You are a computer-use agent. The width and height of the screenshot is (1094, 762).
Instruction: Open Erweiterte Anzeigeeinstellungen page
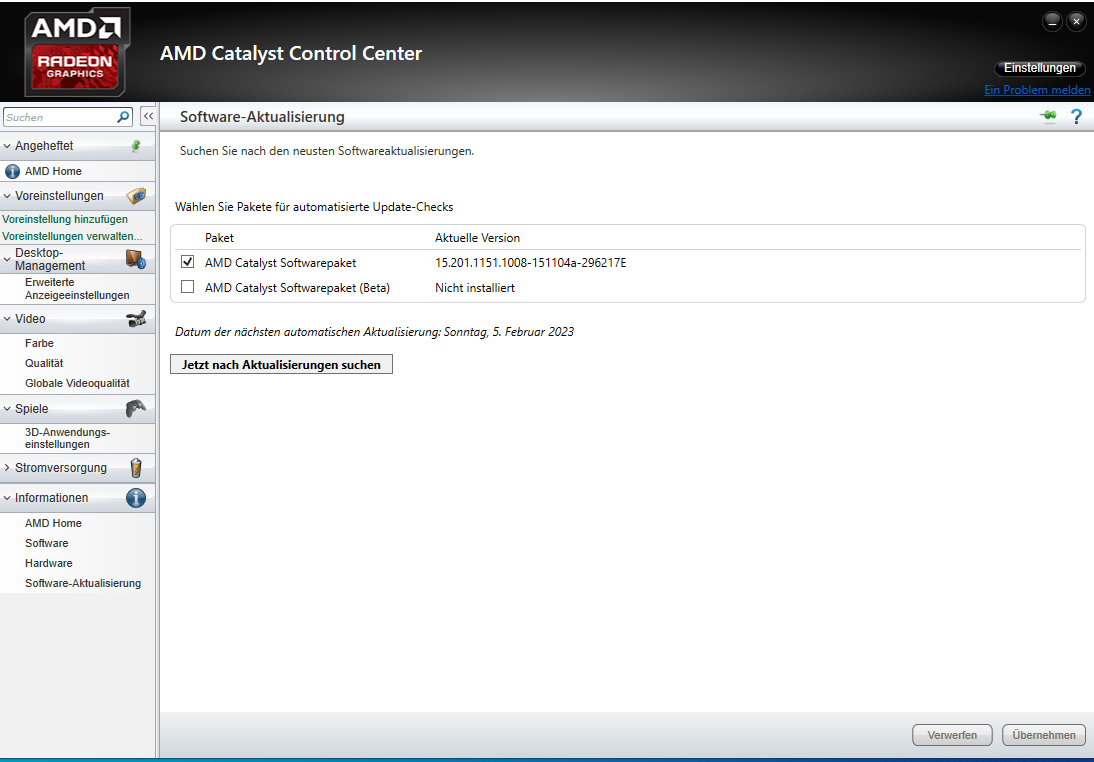point(77,289)
